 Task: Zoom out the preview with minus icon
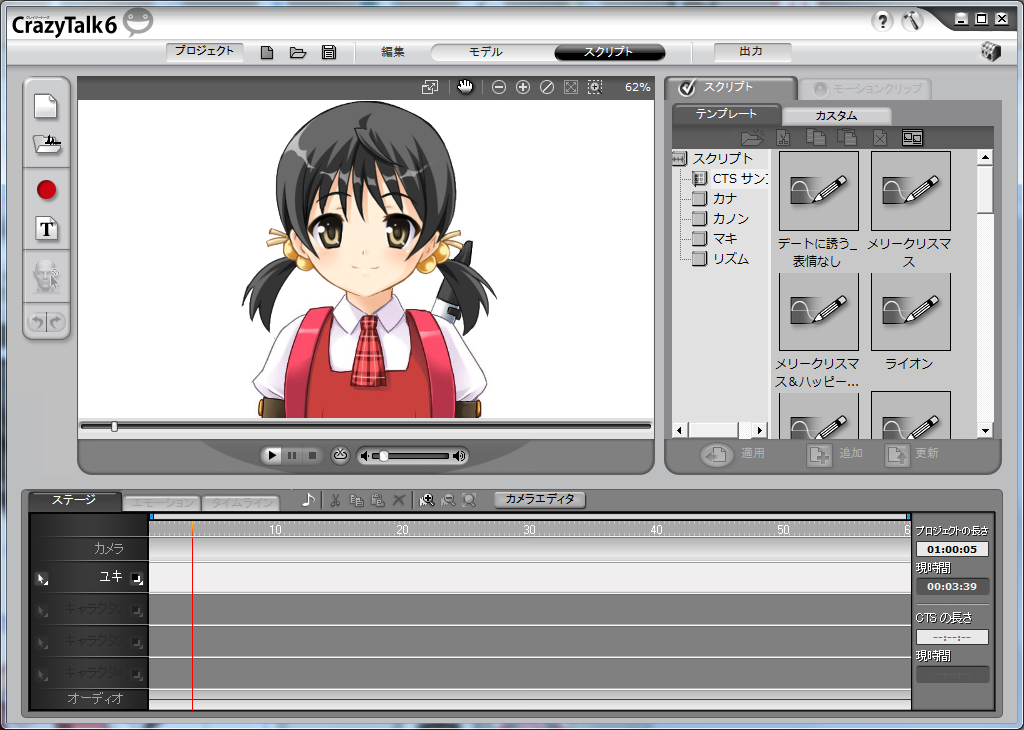coord(499,87)
